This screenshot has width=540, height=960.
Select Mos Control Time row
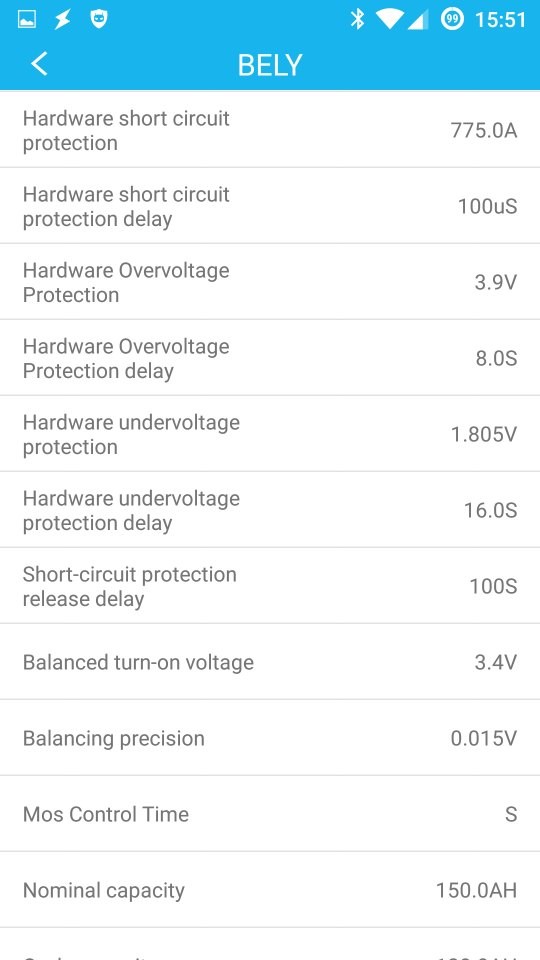[x=270, y=813]
